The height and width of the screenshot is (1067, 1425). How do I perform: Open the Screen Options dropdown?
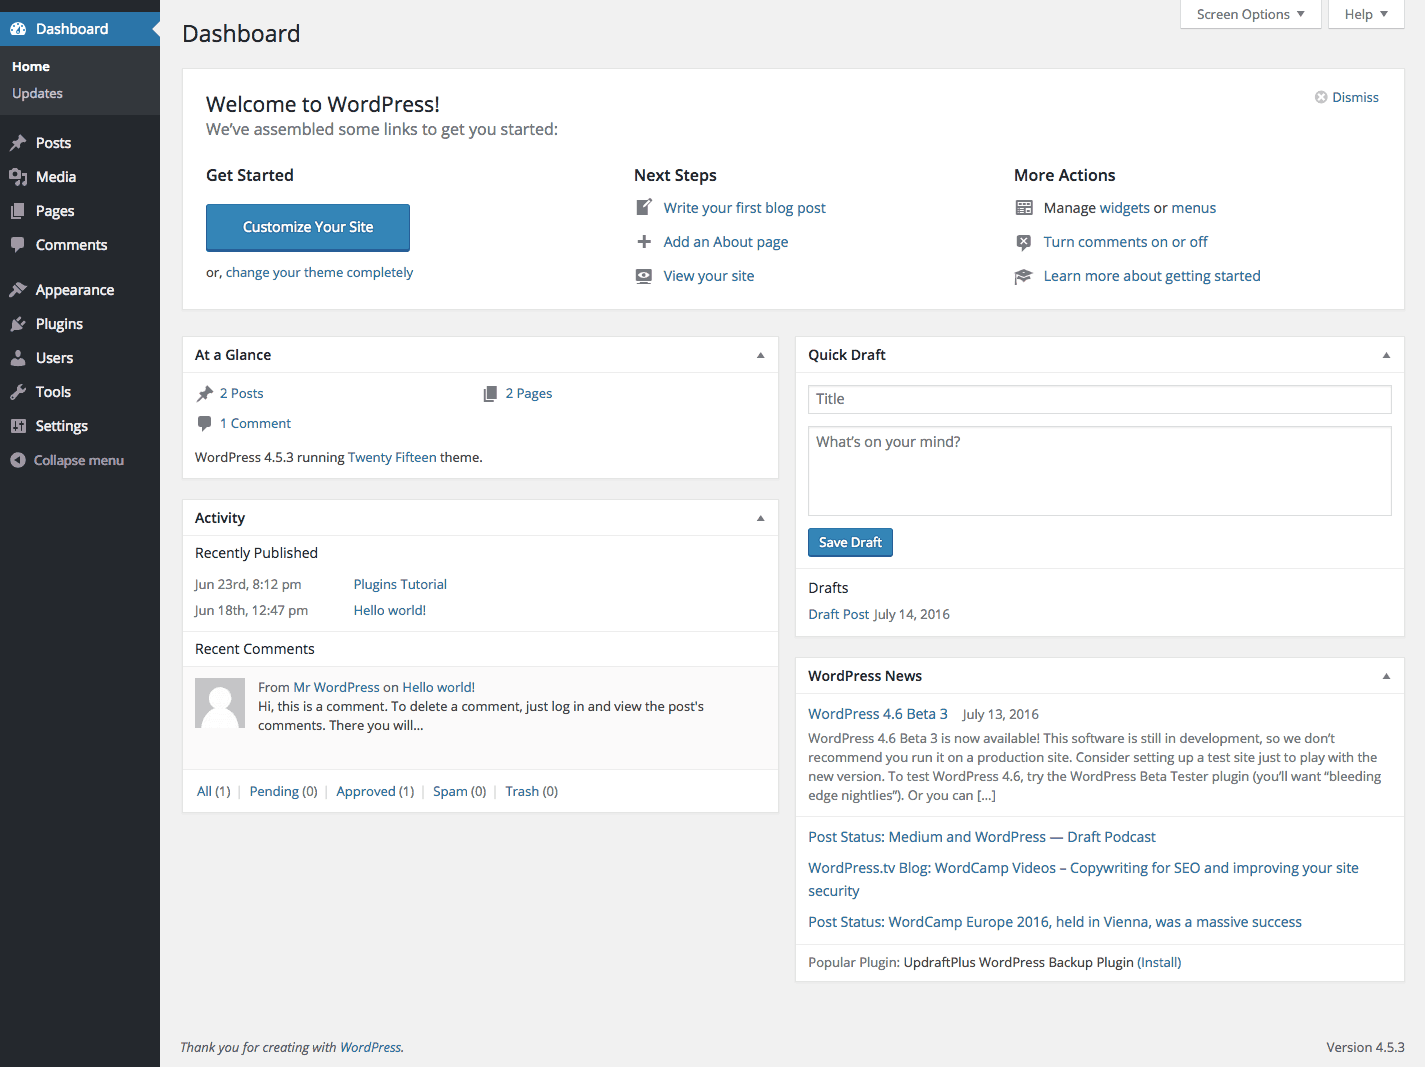pos(1250,14)
